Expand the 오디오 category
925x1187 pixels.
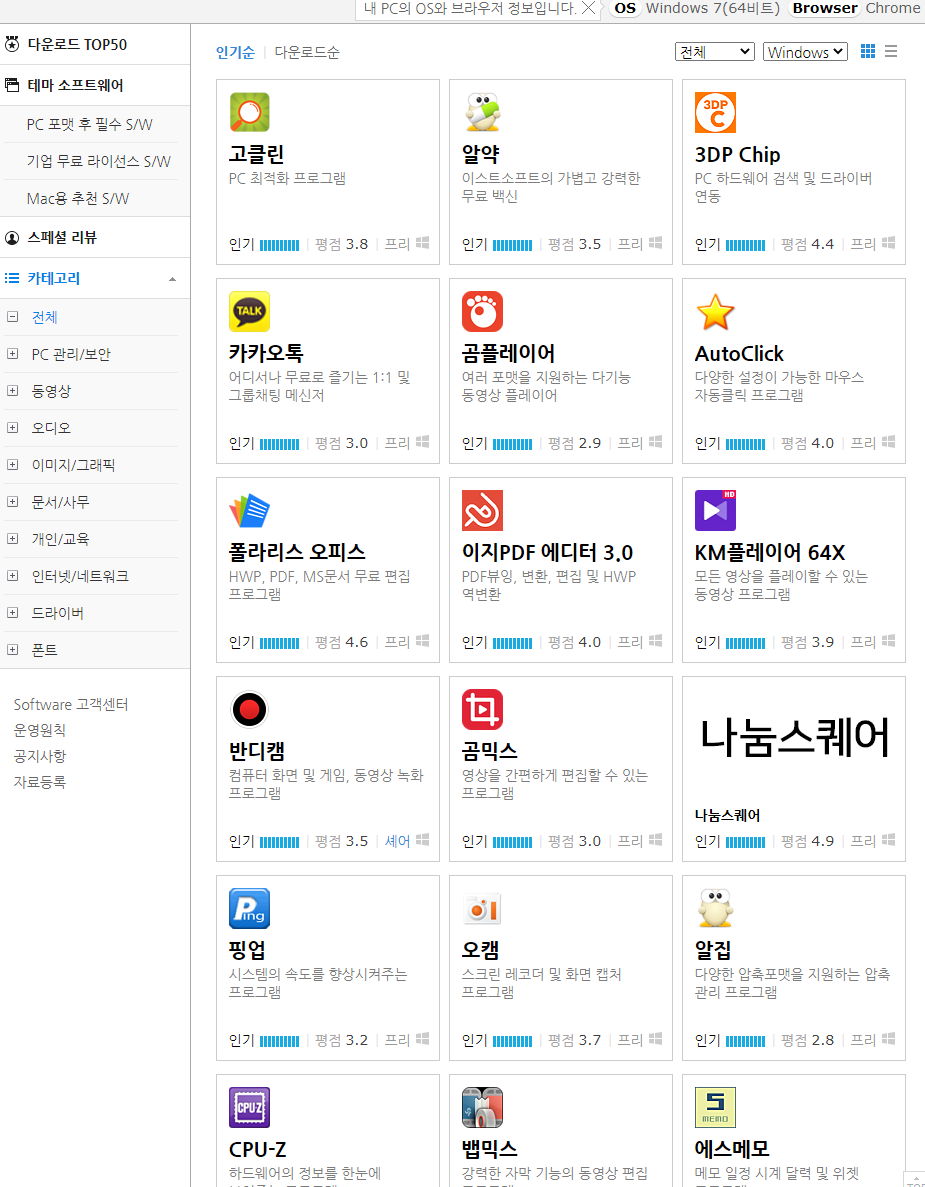point(12,428)
